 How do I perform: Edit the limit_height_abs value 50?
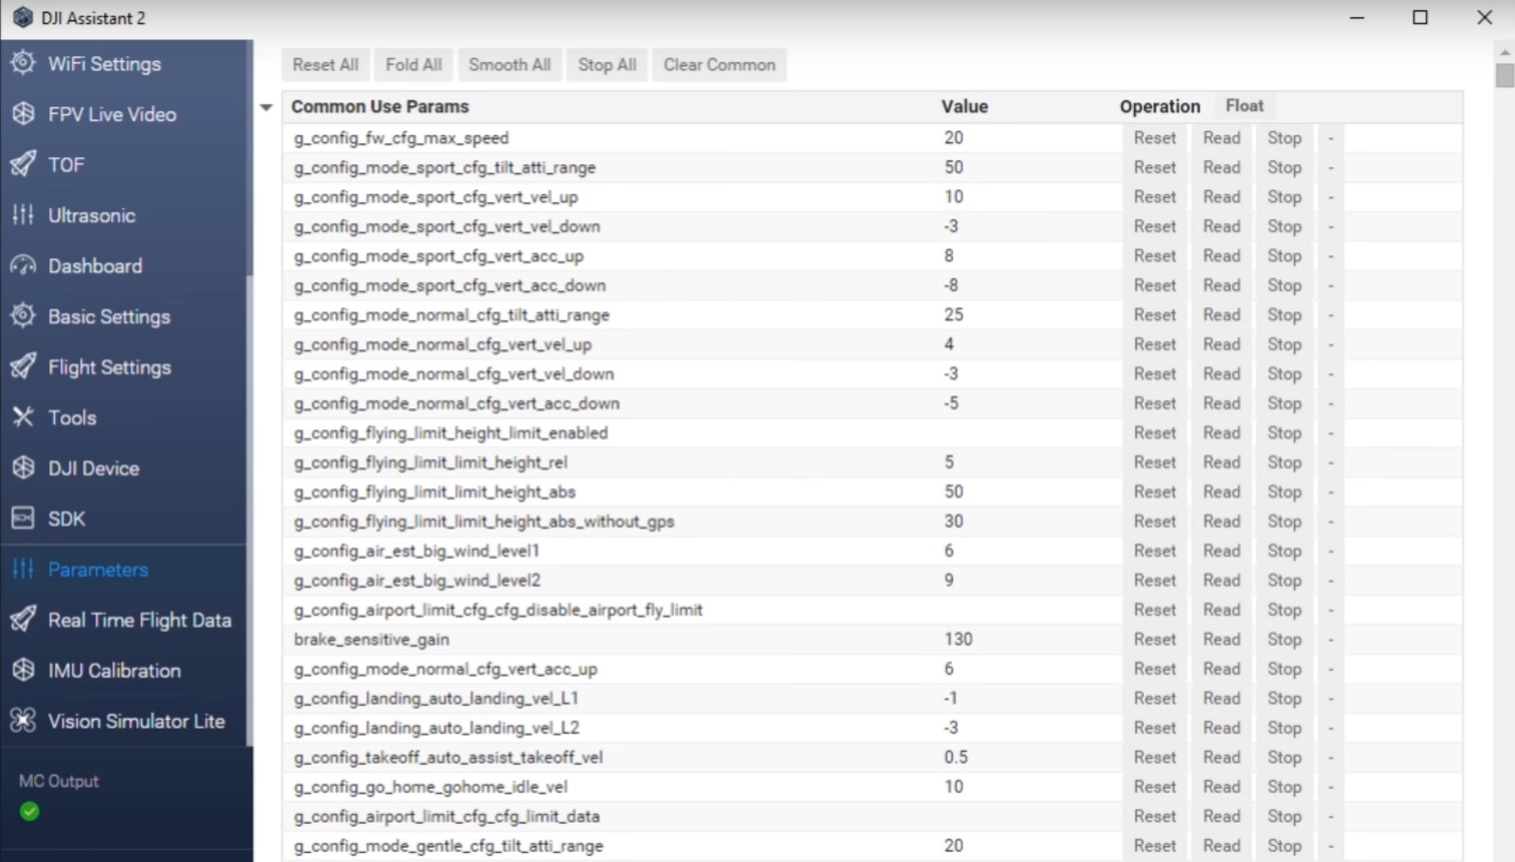coord(953,492)
